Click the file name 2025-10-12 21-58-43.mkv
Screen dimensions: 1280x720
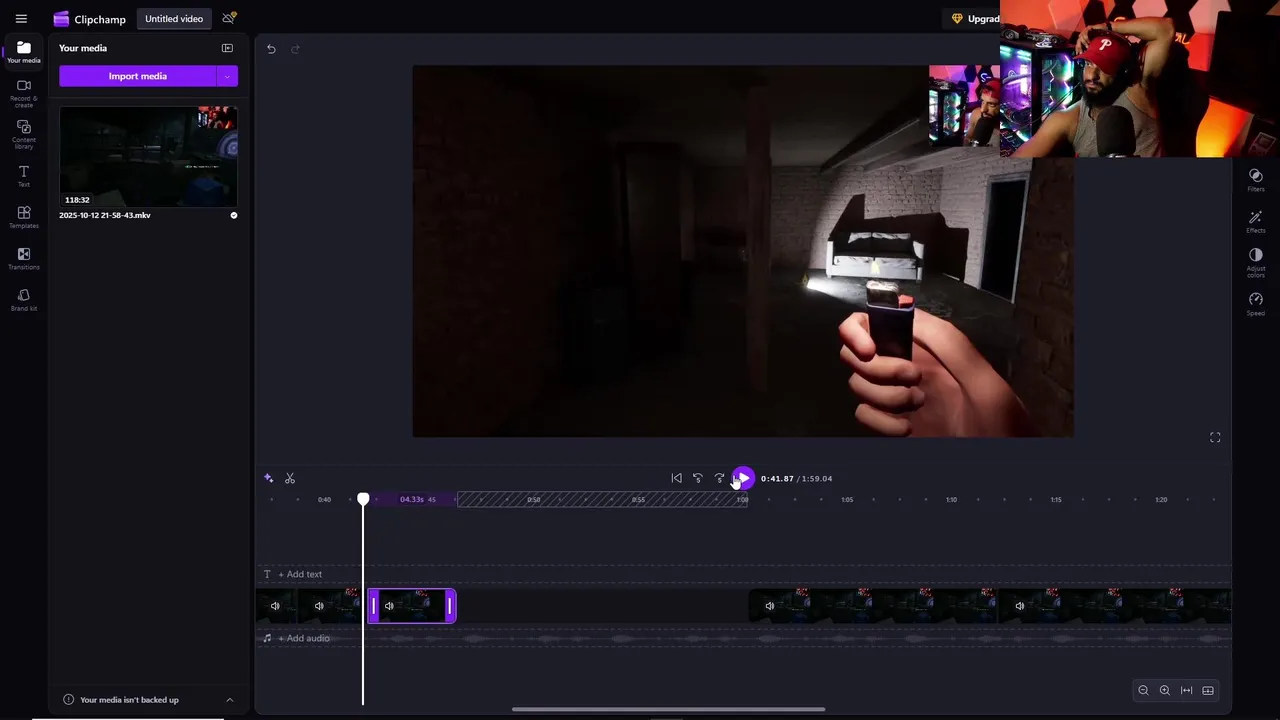click(x=105, y=215)
